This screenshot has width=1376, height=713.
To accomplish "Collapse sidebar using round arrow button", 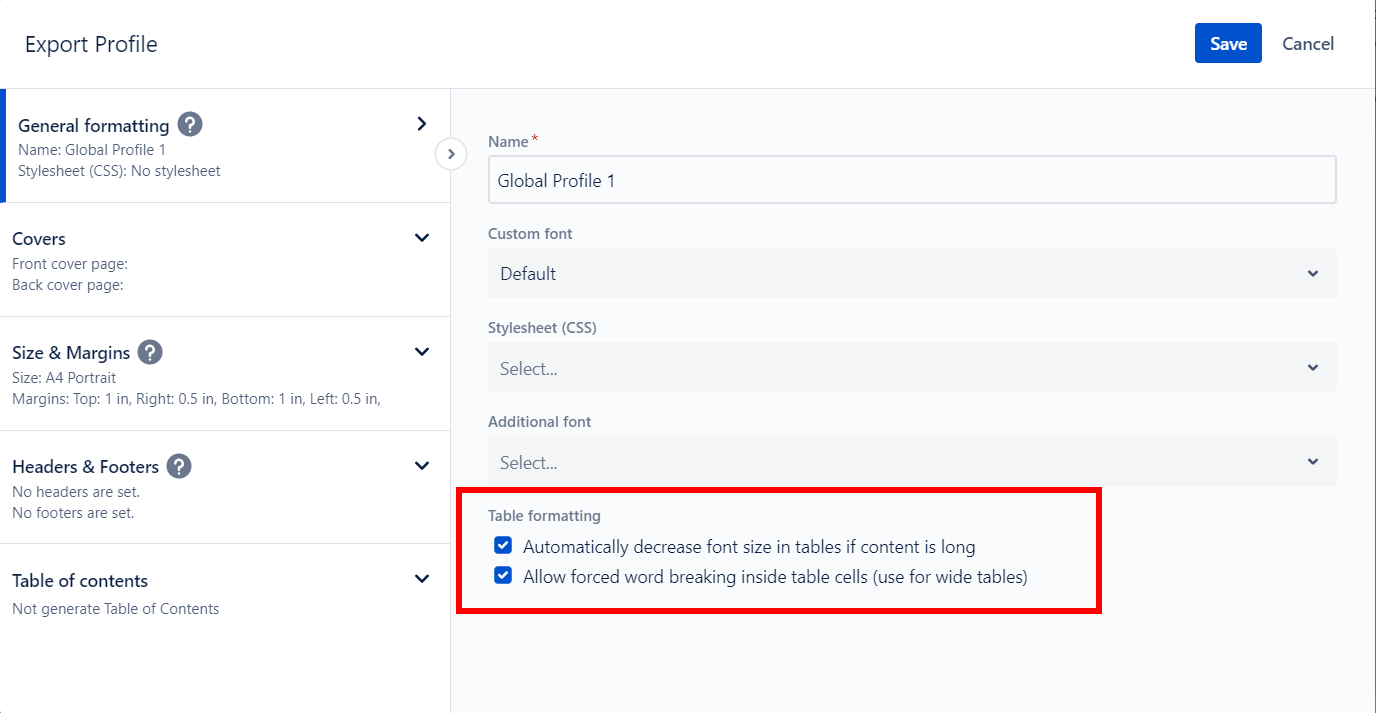I will pyautogui.click(x=451, y=154).
